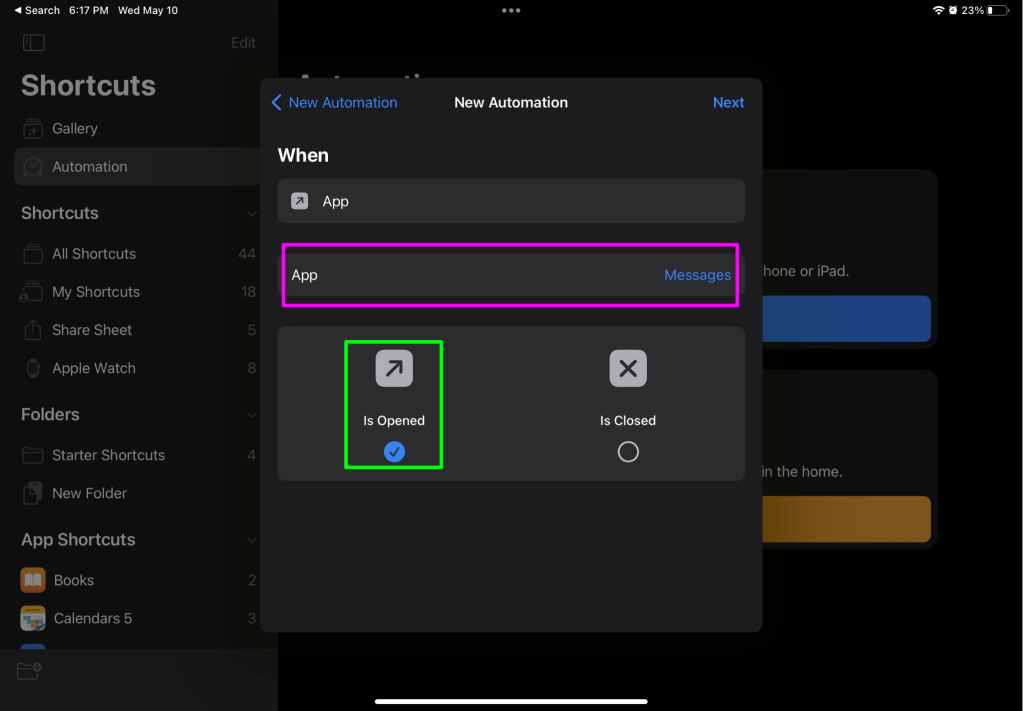This screenshot has width=1023, height=711.
Task: Collapse the Shortcuts section chevron
Action: click(251, 214)
